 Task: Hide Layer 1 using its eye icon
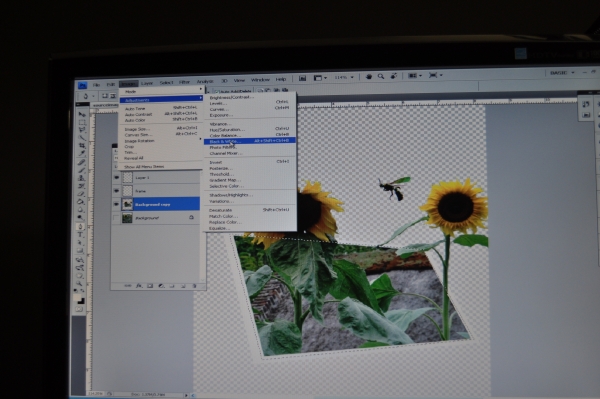click(116, 178)
